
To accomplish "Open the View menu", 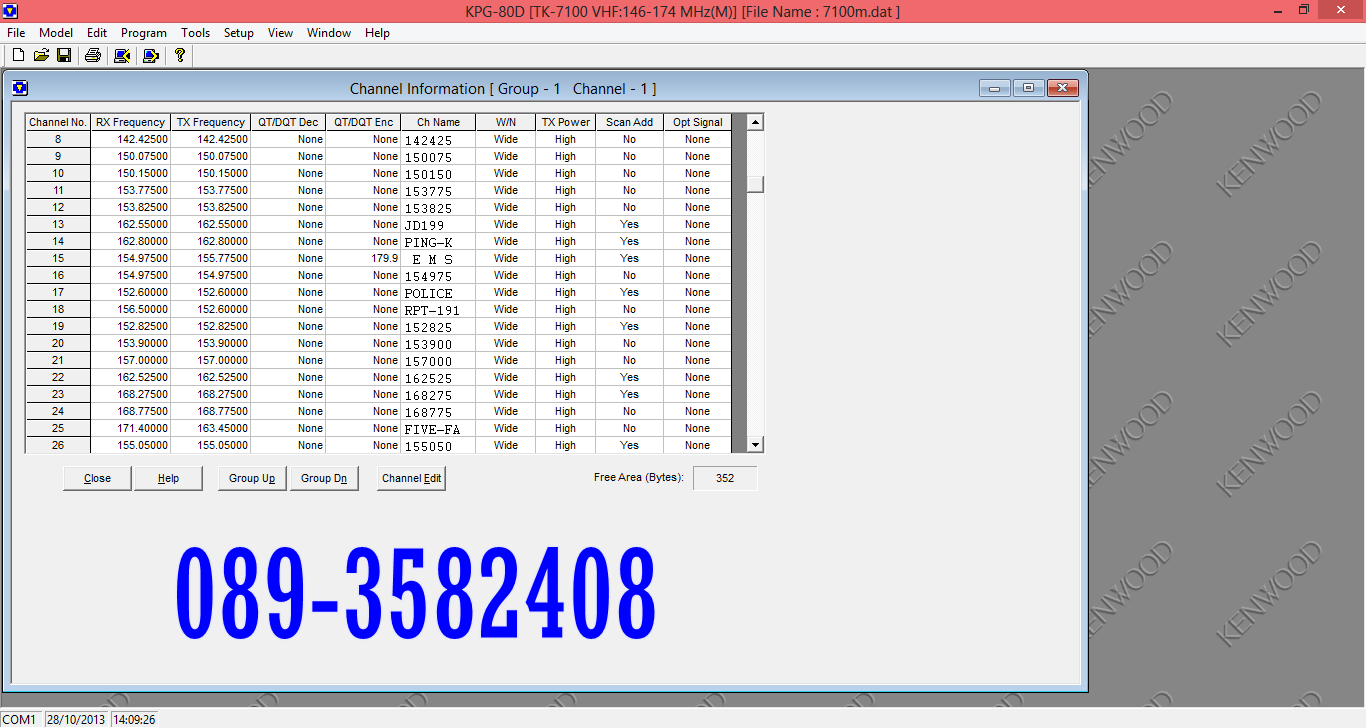I will pyautogui.click(x=281, y=33).
